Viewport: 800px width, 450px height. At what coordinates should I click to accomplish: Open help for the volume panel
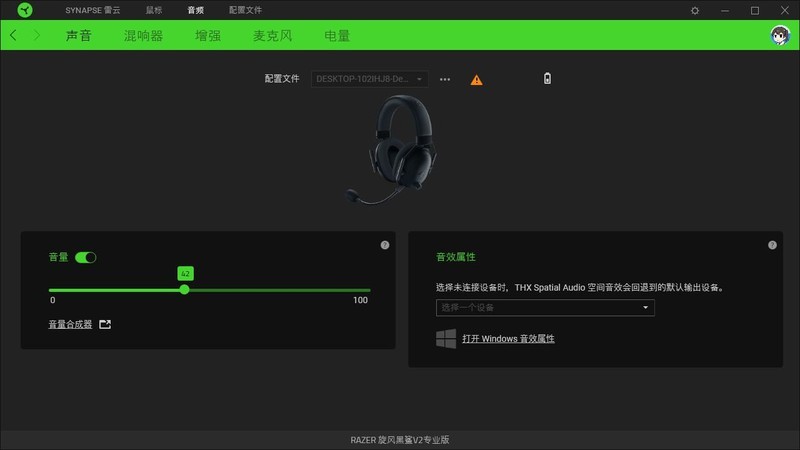point(385,245)
